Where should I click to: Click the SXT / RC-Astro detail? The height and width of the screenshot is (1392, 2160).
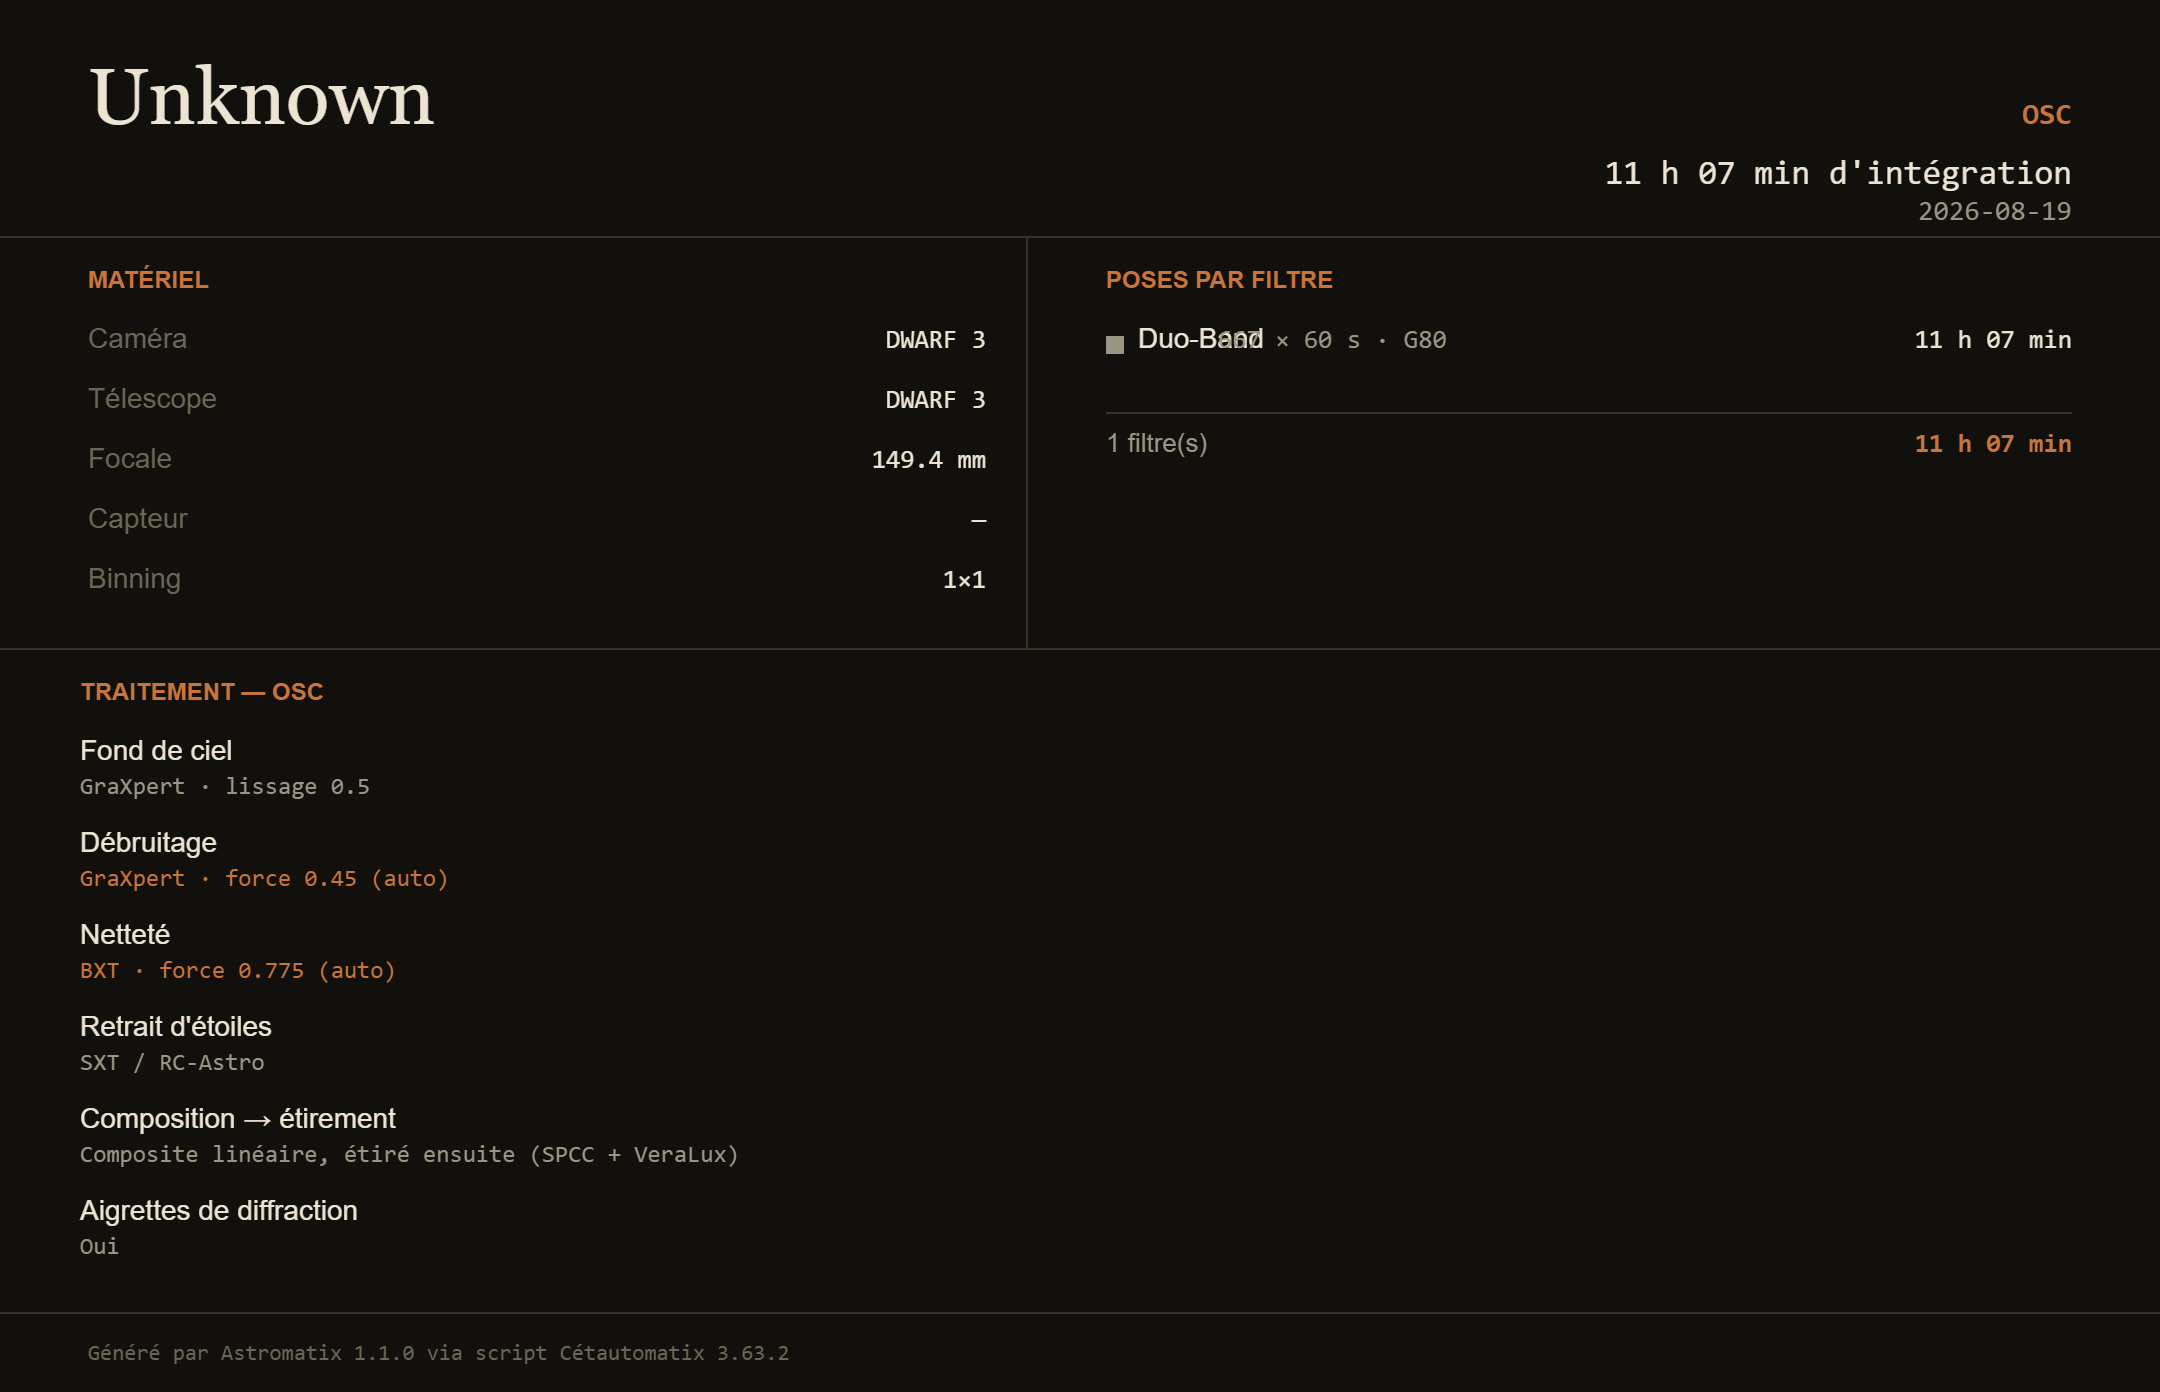coord(172,1062)
